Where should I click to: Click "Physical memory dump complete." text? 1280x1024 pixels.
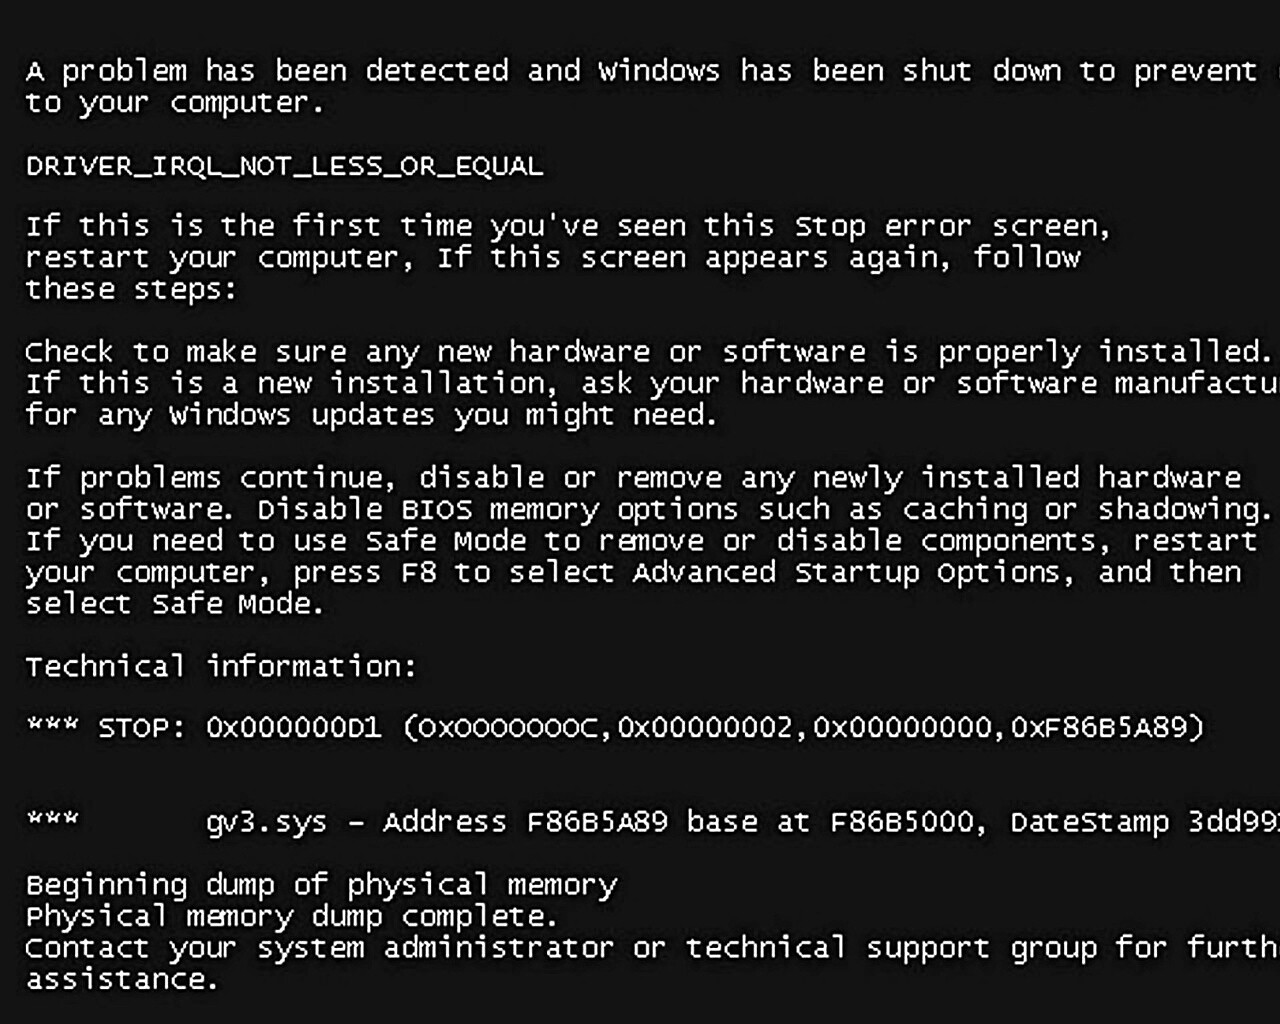291,917
